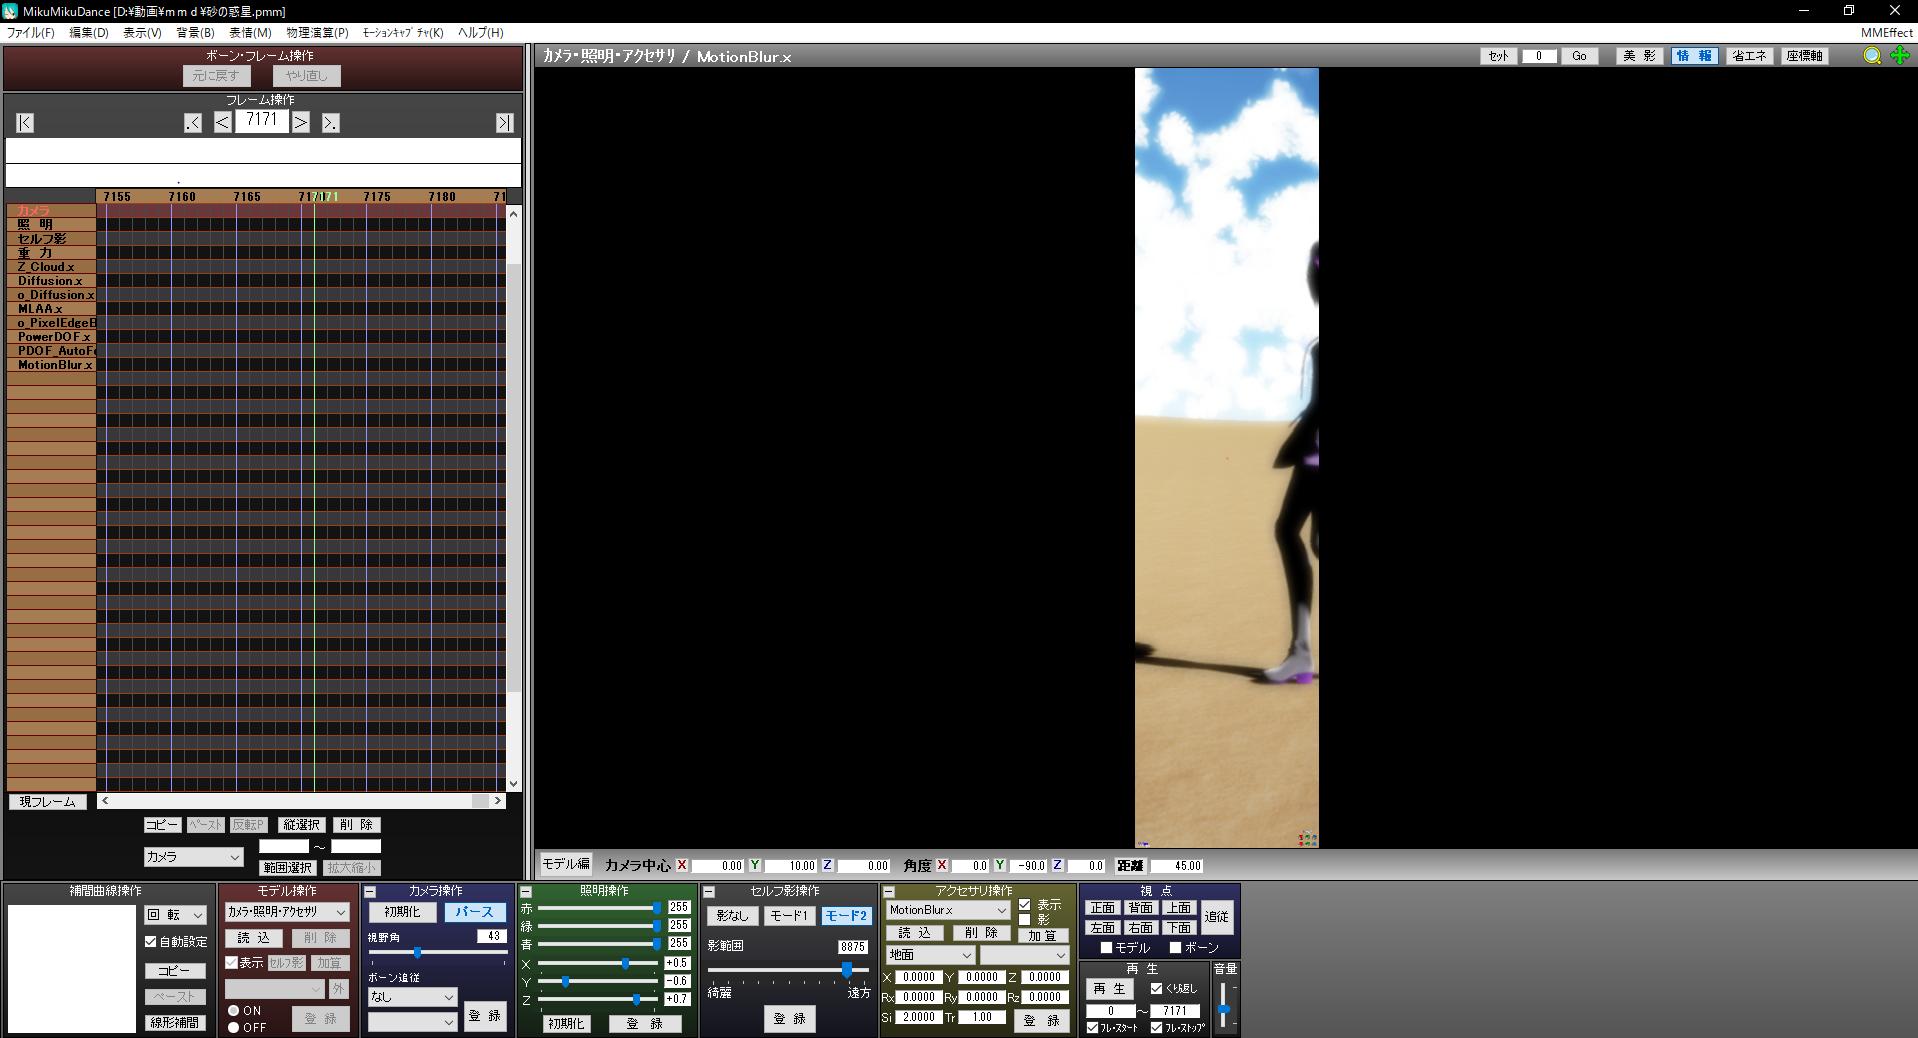Select モード1 self-shadow mode
Viewport: 1918px width, 1038px height.
pos(789,916)
